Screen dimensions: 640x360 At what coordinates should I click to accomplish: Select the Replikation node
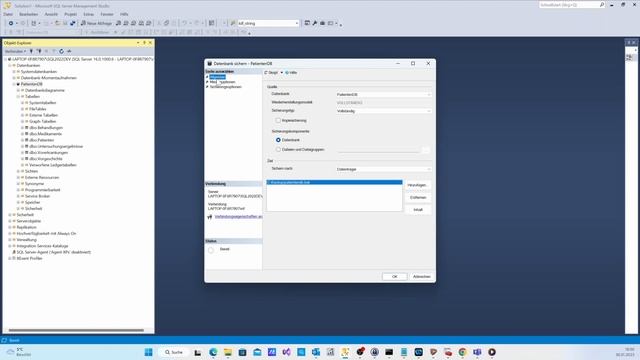pyautogui.click(x=27, y=227)
